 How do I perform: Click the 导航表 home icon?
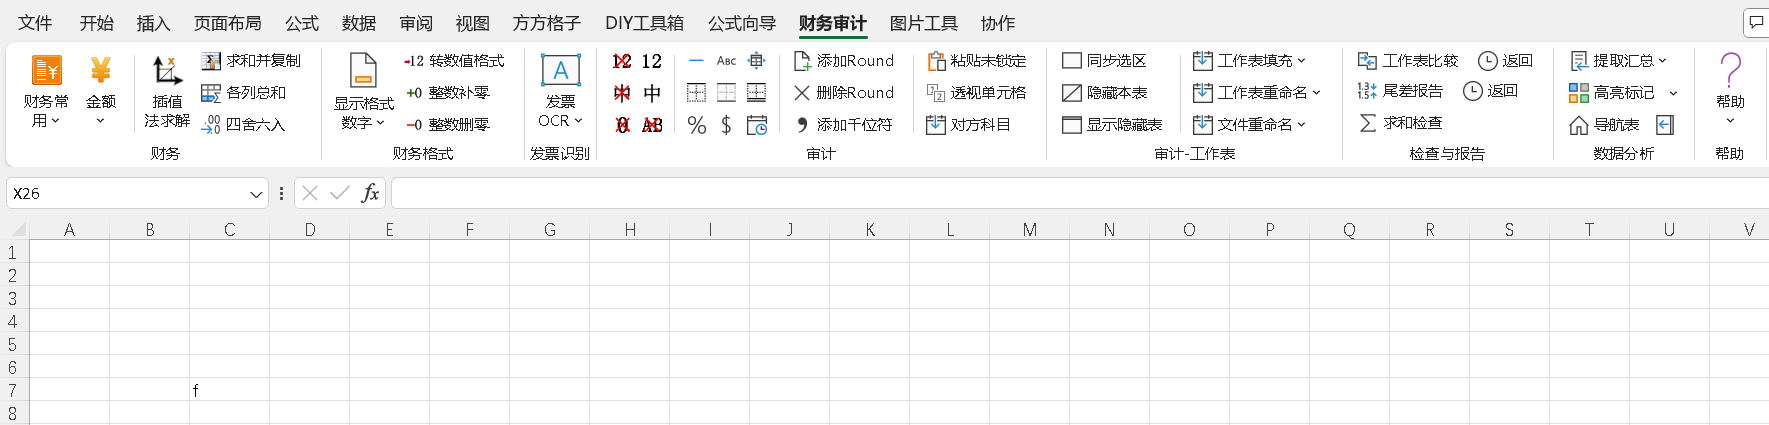[1578, 125]
